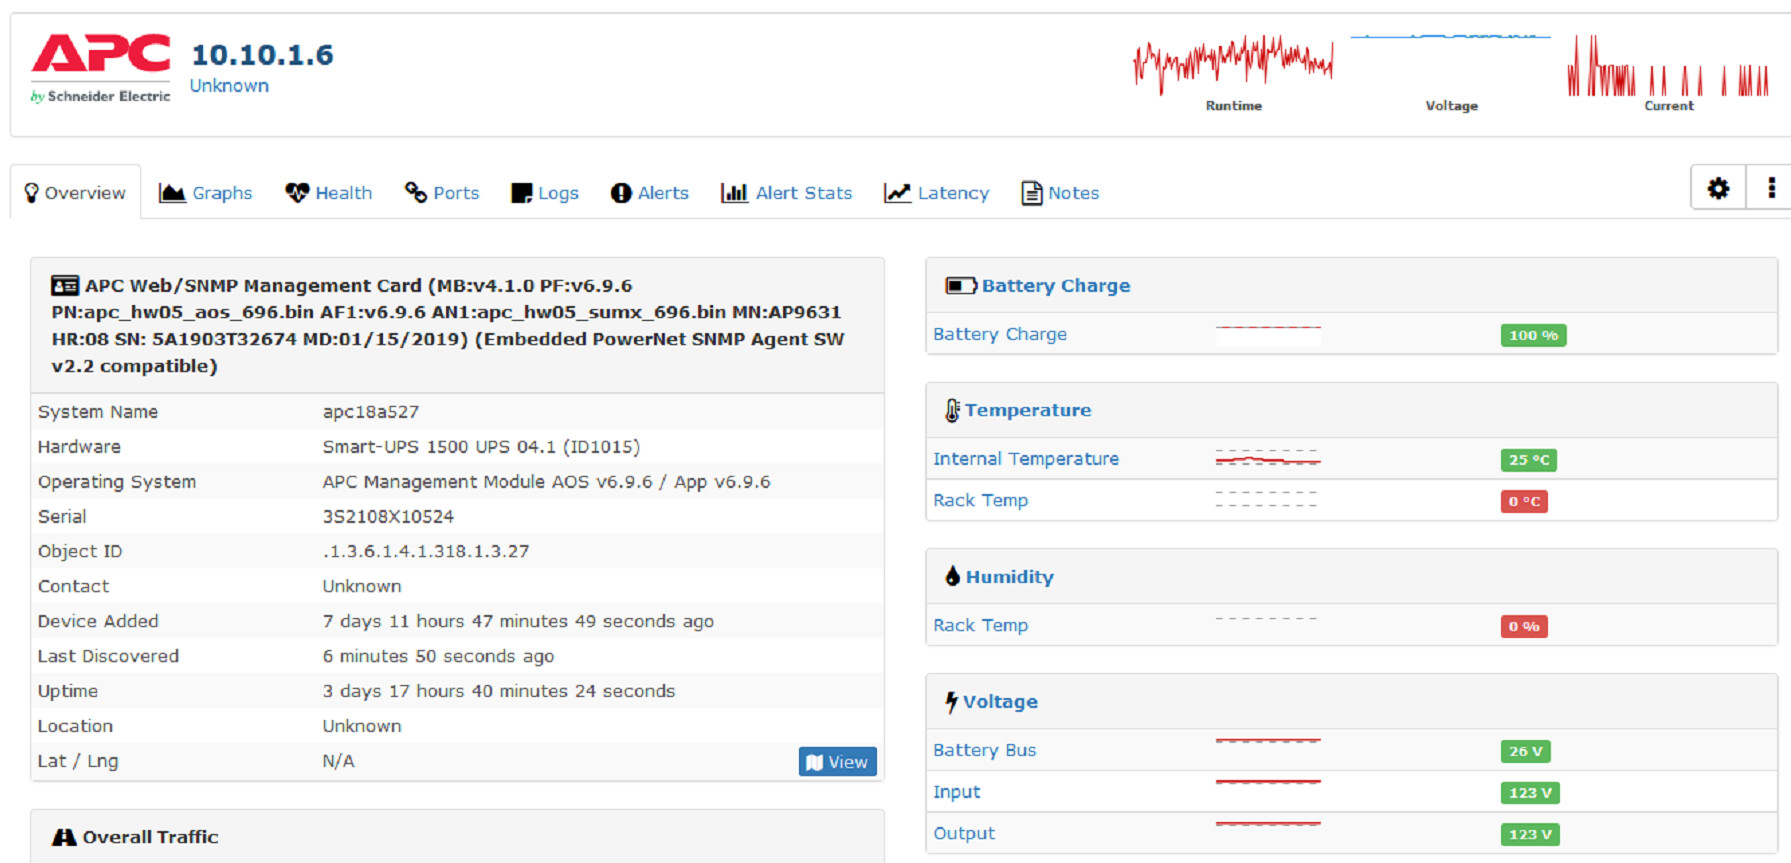
Task: Click the Battery Charge sparkline graph
Action: [x=1268, y=334]
